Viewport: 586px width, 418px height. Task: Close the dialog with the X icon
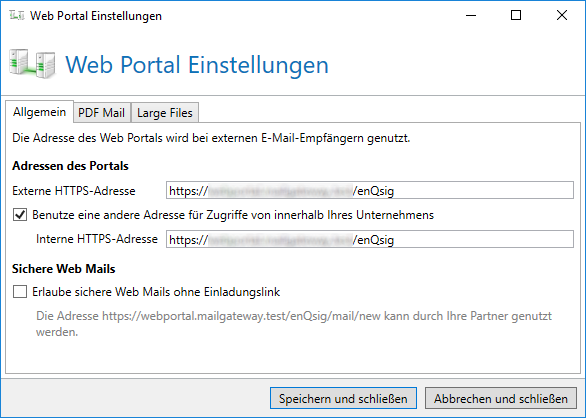point(562,15)
